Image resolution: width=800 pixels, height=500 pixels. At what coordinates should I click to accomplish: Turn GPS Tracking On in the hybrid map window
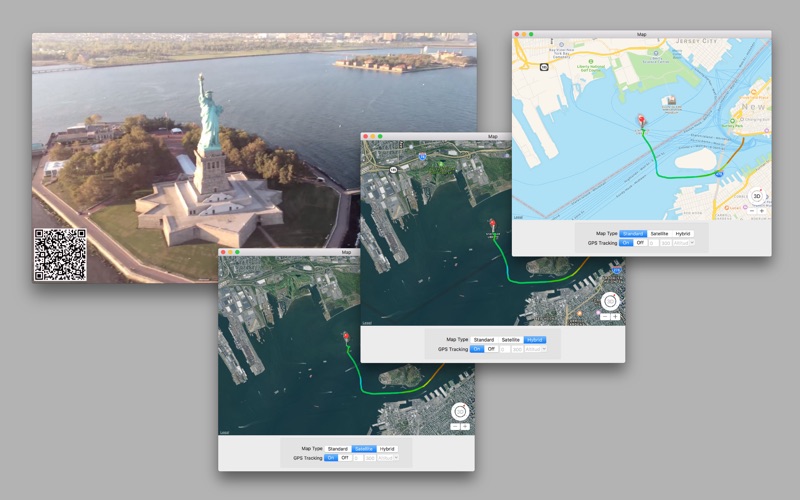click(x=477, y=349)
